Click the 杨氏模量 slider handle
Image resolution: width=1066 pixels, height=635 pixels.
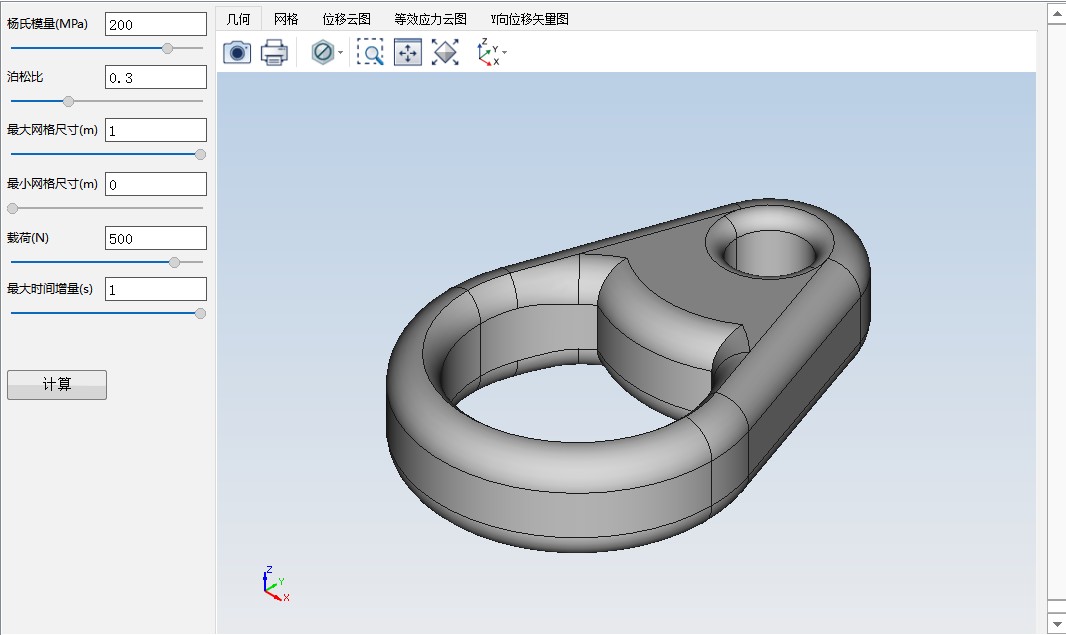(167, 48)
